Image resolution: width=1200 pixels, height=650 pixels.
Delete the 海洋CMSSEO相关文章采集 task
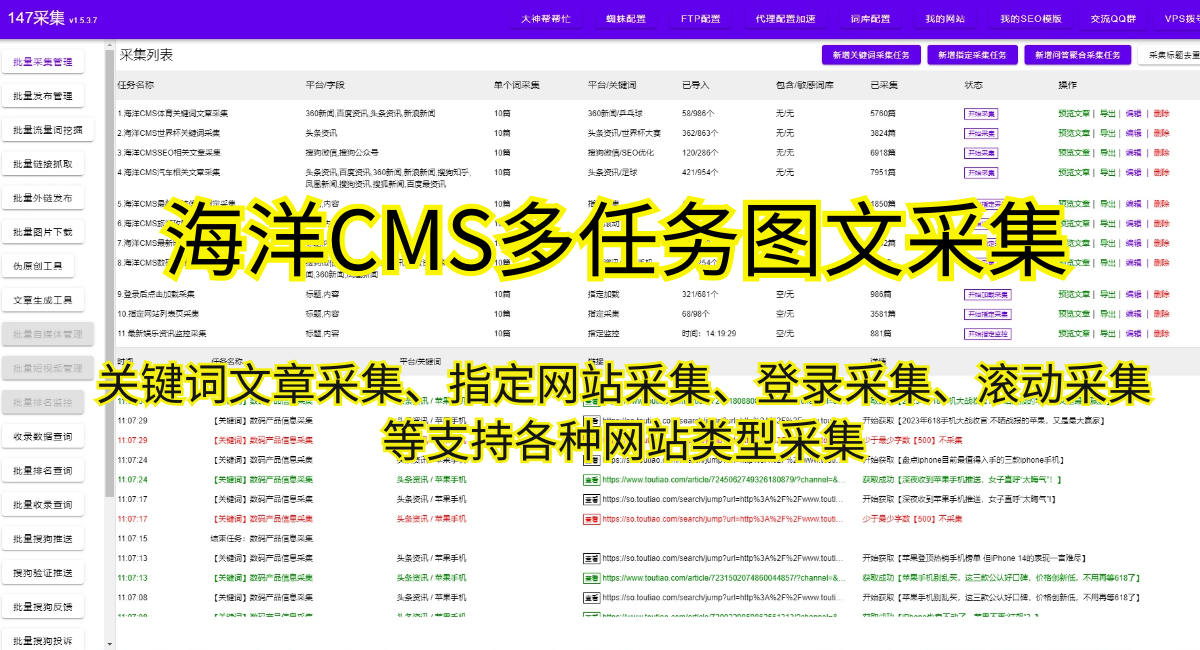click(x=1160, y=152)
